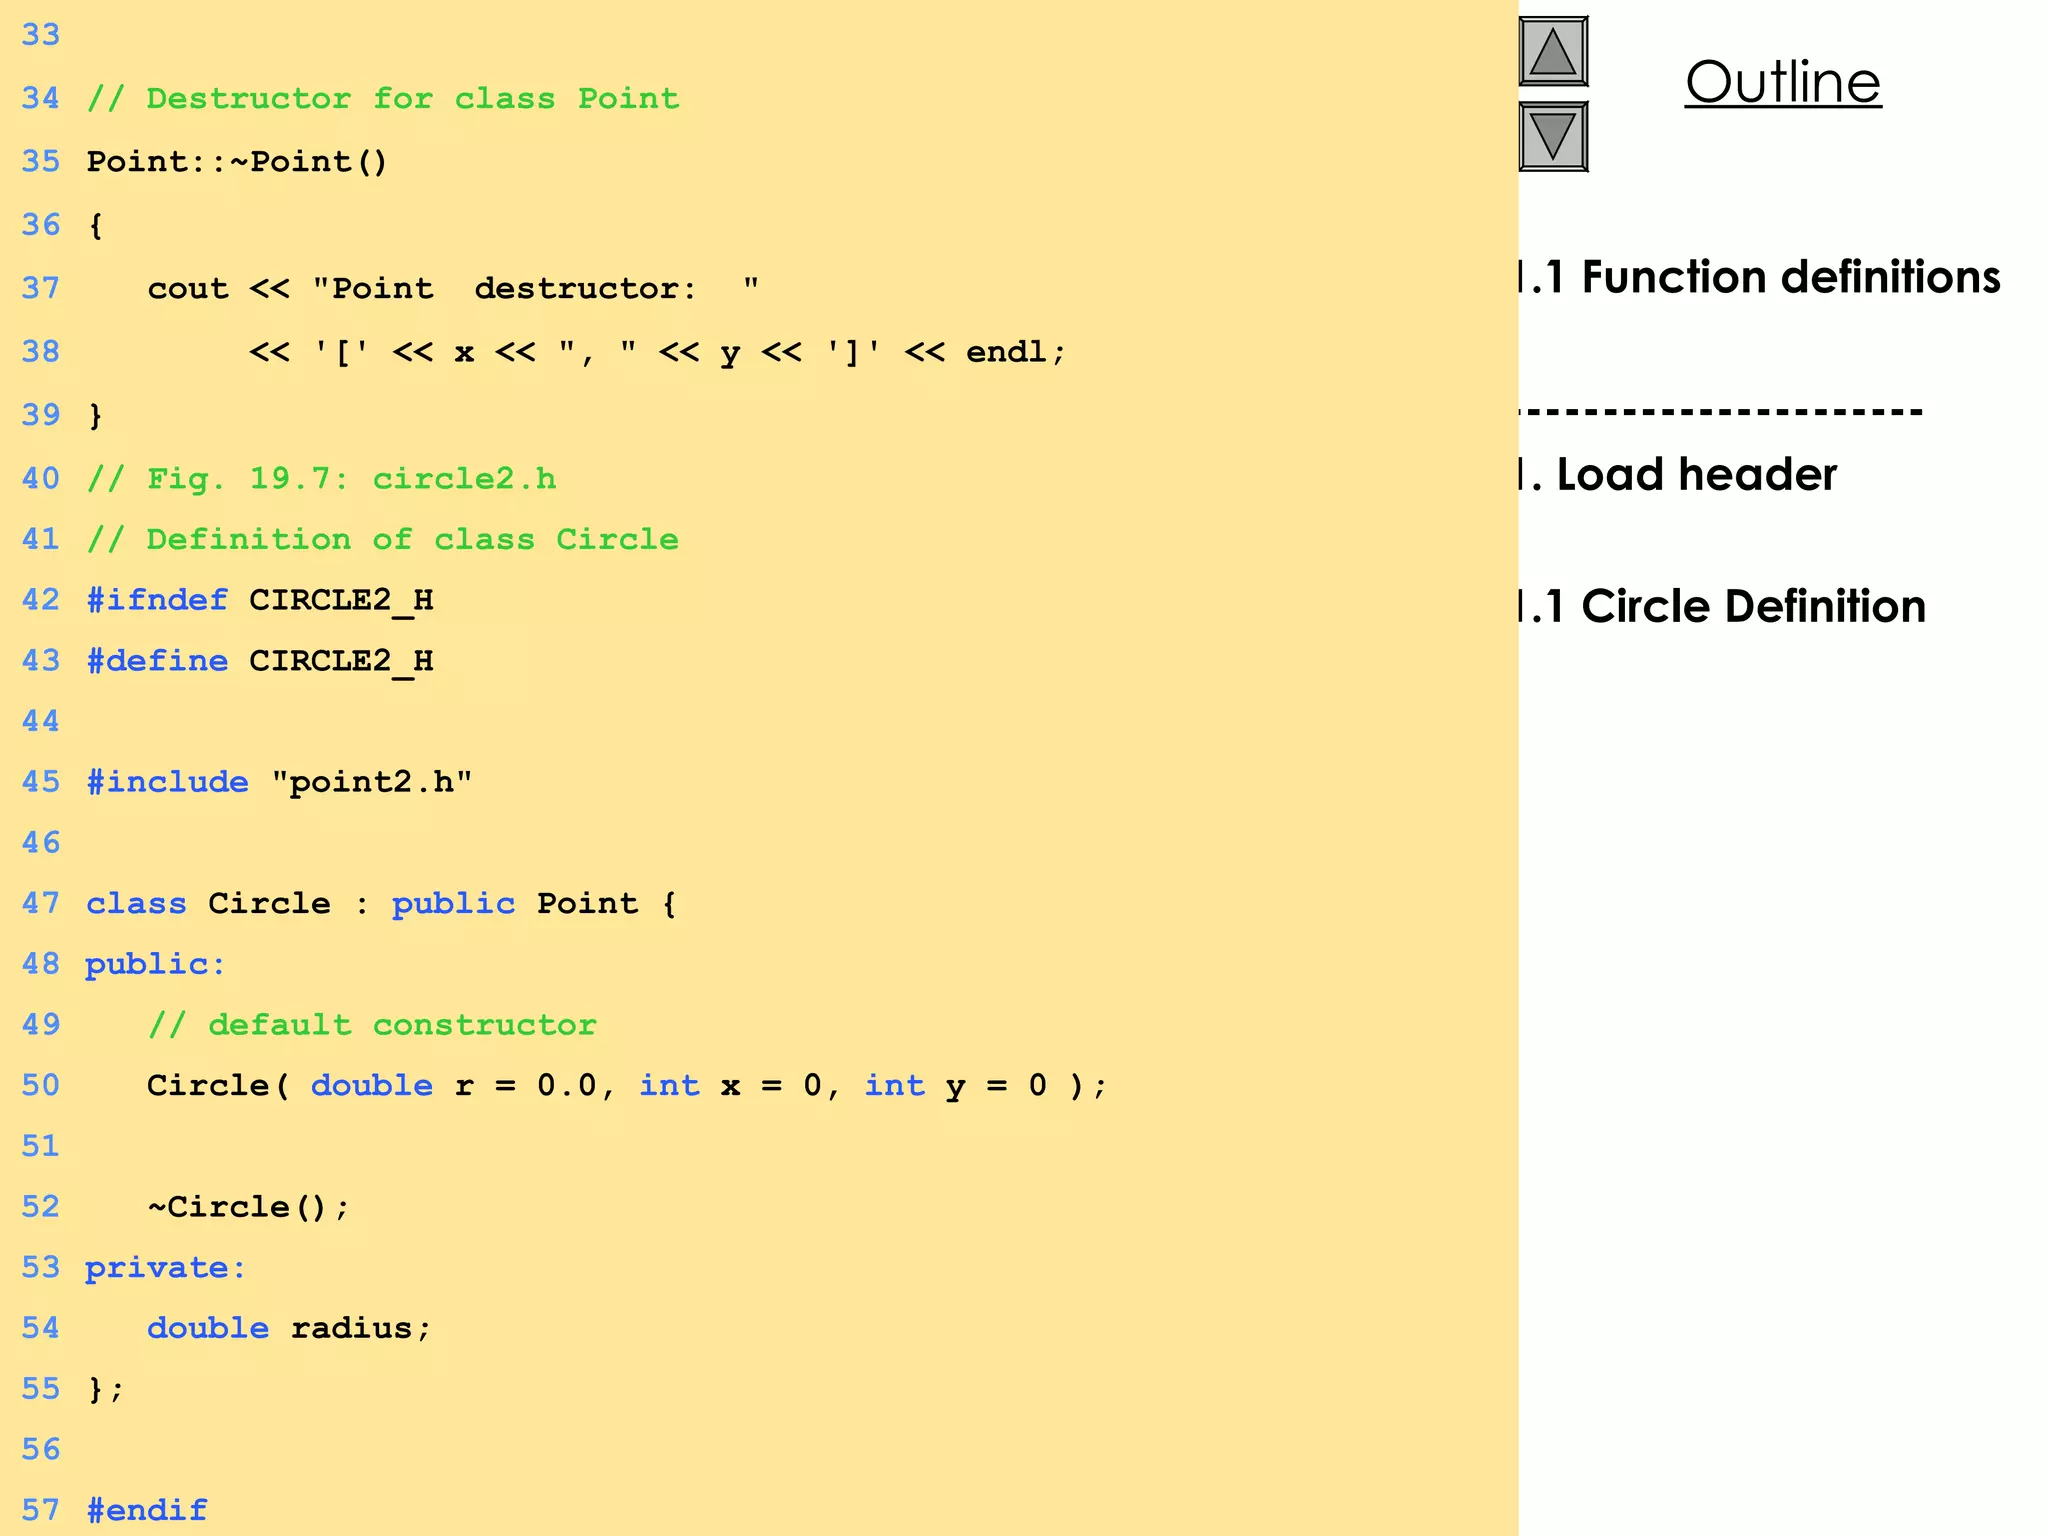Click opening brace on line 36

coord(96,226)
